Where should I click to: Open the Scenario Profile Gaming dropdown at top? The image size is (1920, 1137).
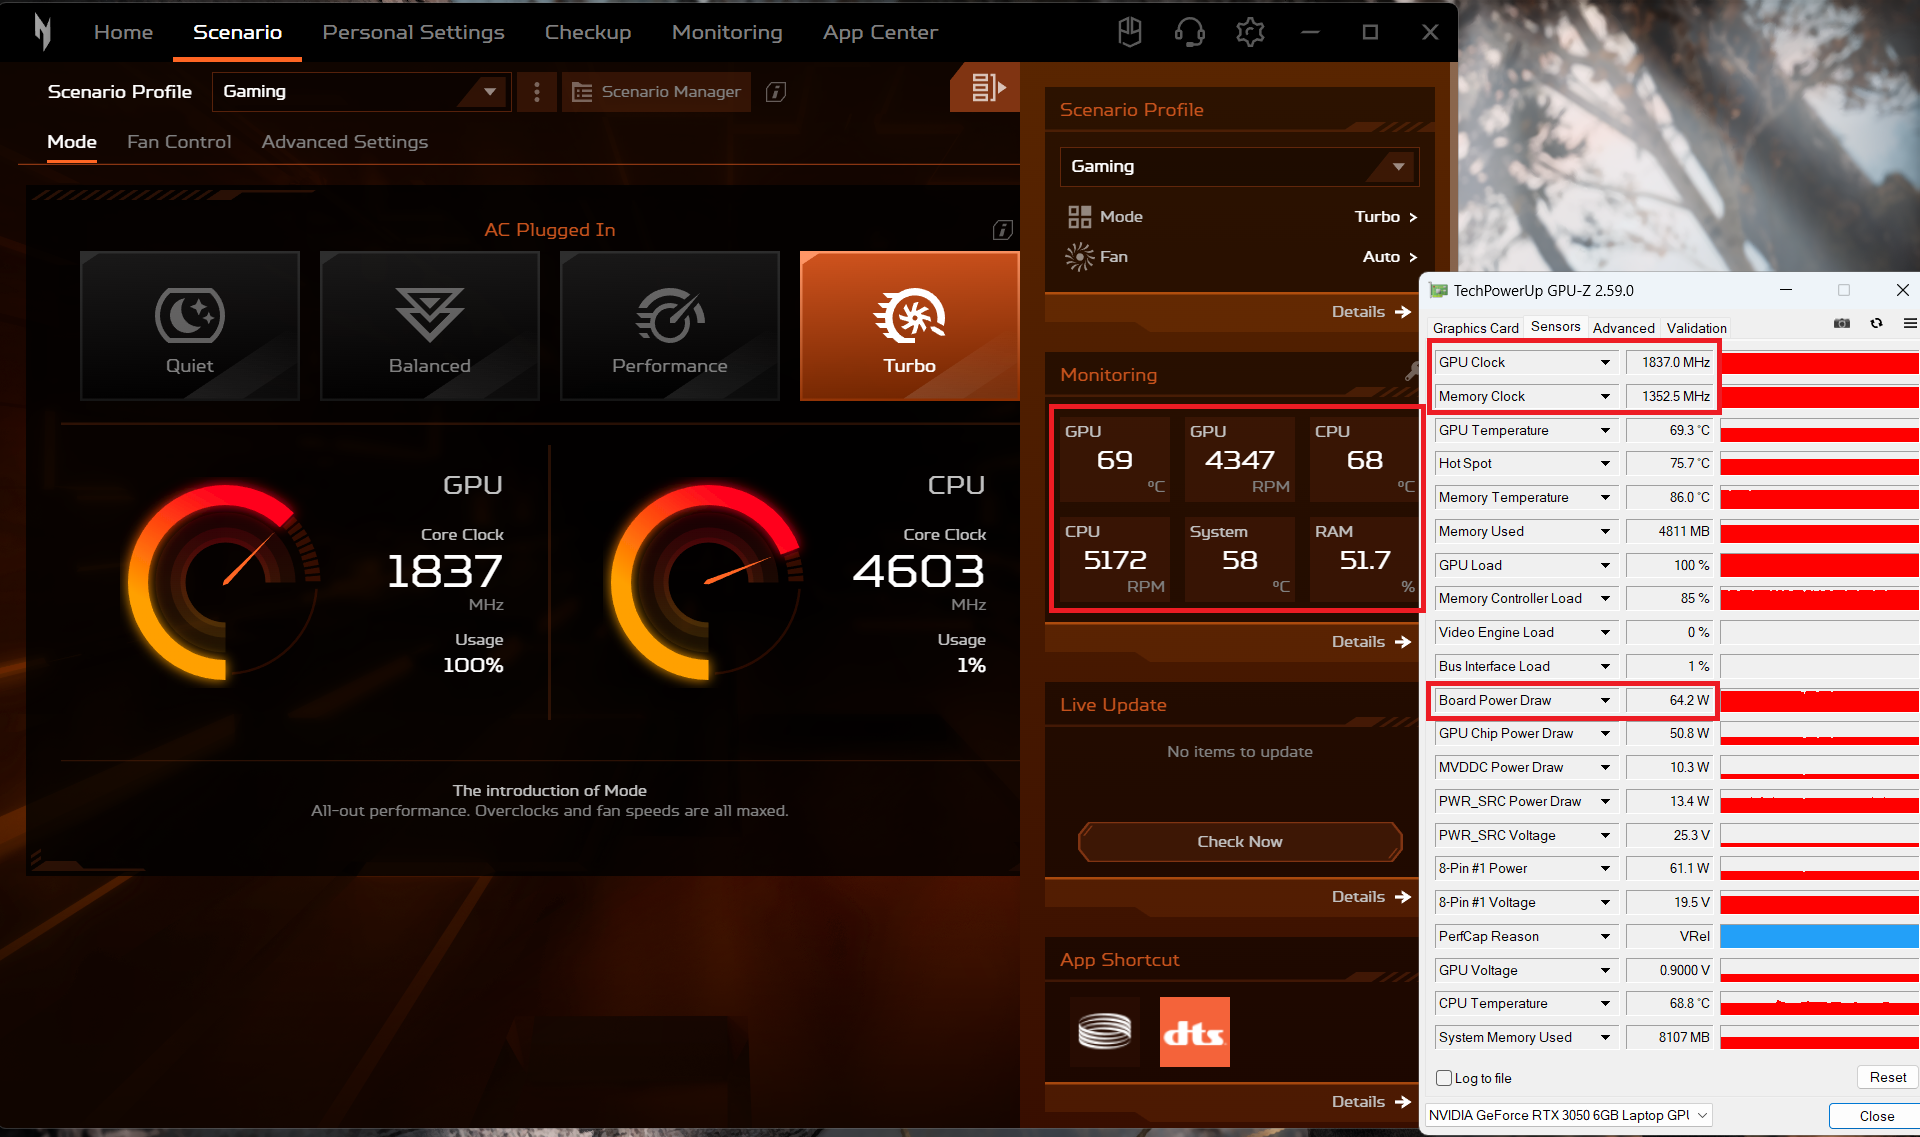[x=361, y=92]
